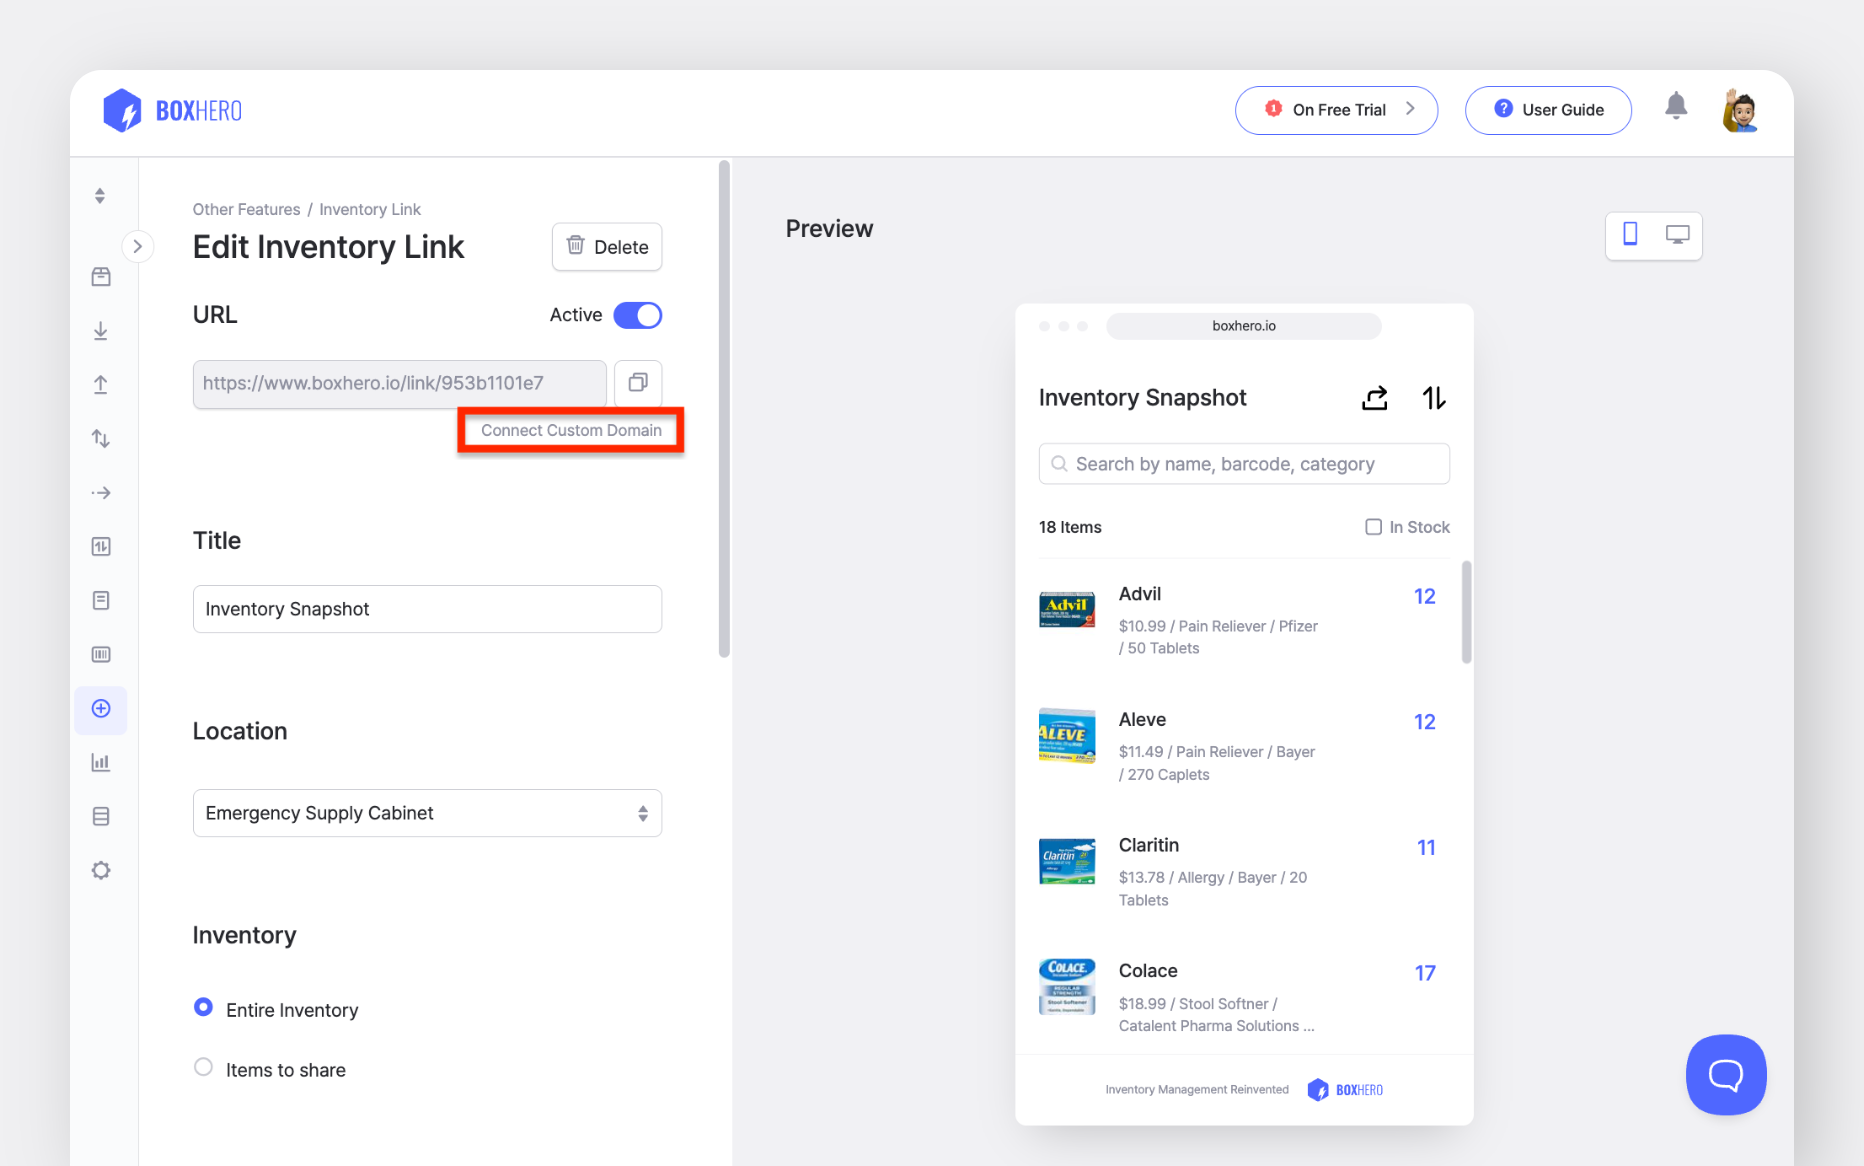The width and height of the screenshot is (1864, 1166).
Task: Click the notification bell icon
Action: click(1676, 107)
